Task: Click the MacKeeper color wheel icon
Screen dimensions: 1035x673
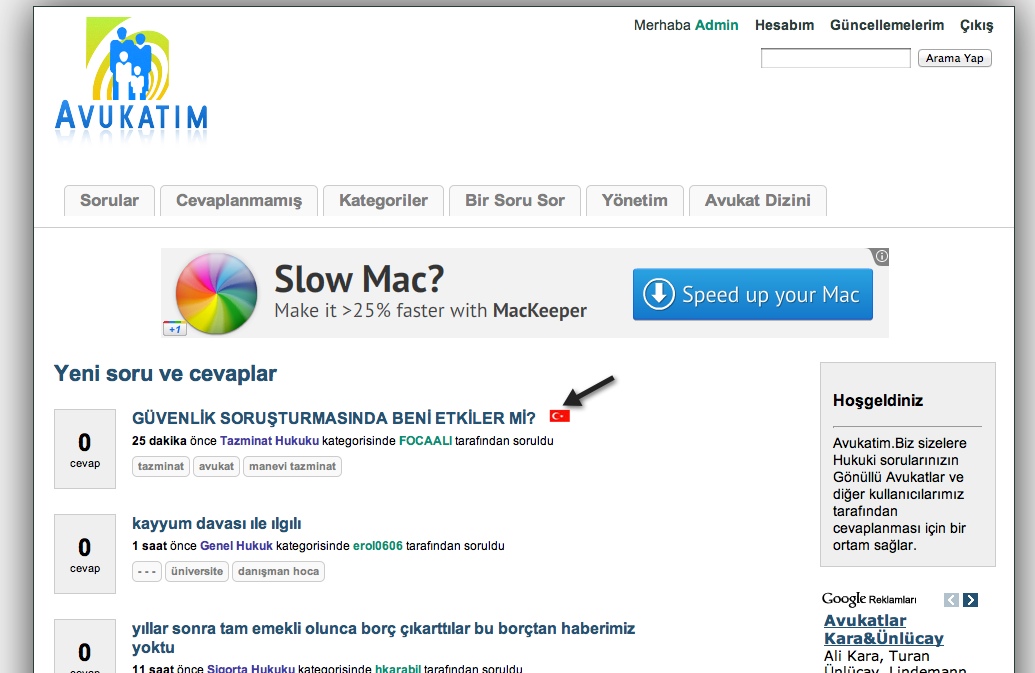Action: click(x=216, y=294)
